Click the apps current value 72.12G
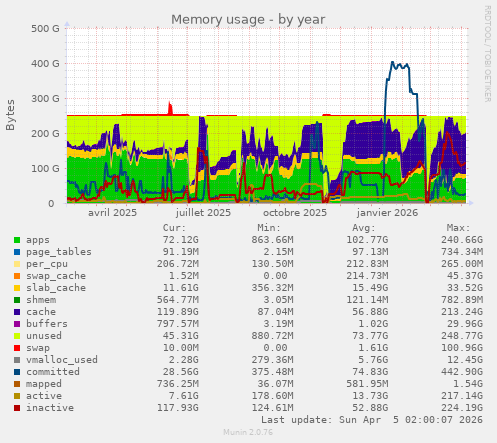Viewport: 497px width, 443px height. pos(180,240)
